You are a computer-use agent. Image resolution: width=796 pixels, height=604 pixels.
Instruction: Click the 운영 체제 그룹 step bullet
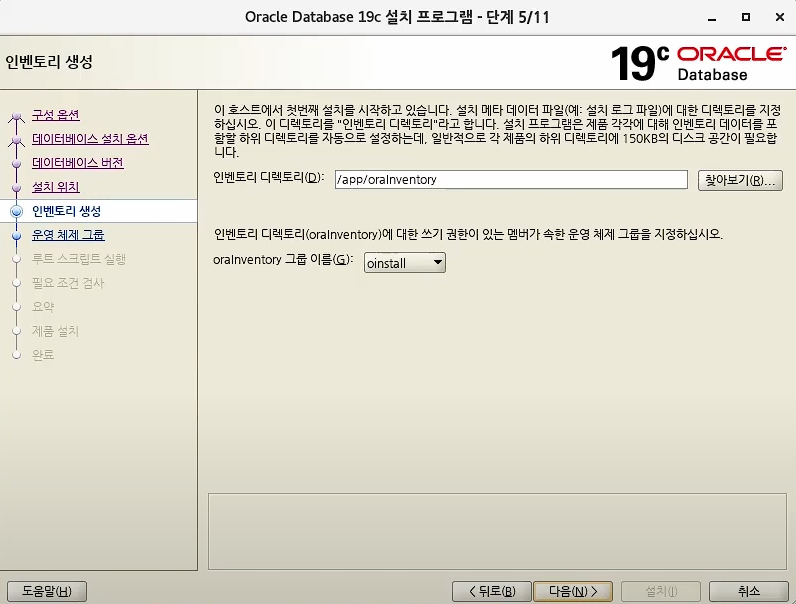16,235
